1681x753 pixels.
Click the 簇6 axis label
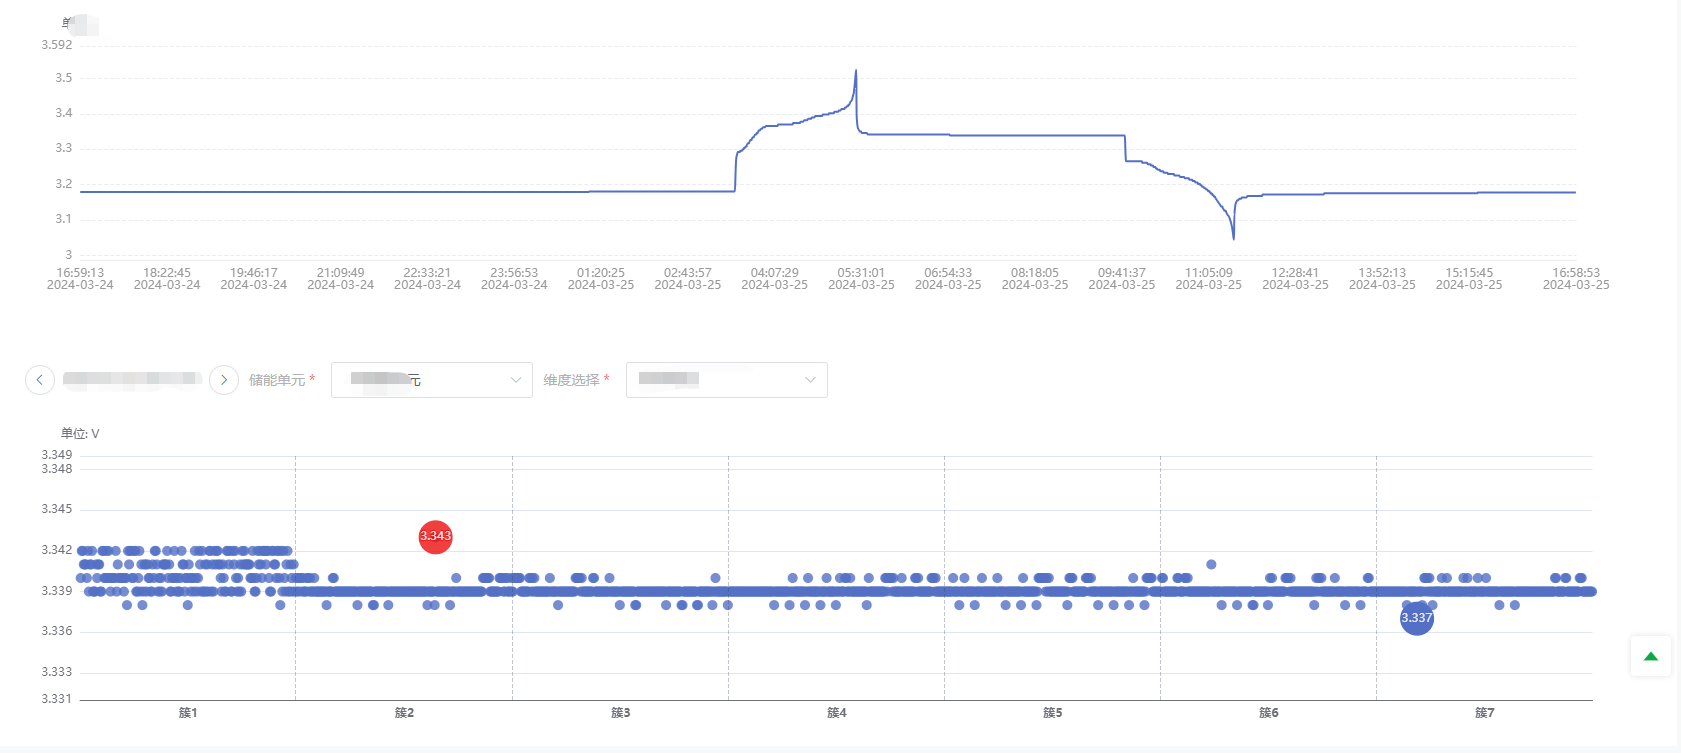tap(1268, 713)
